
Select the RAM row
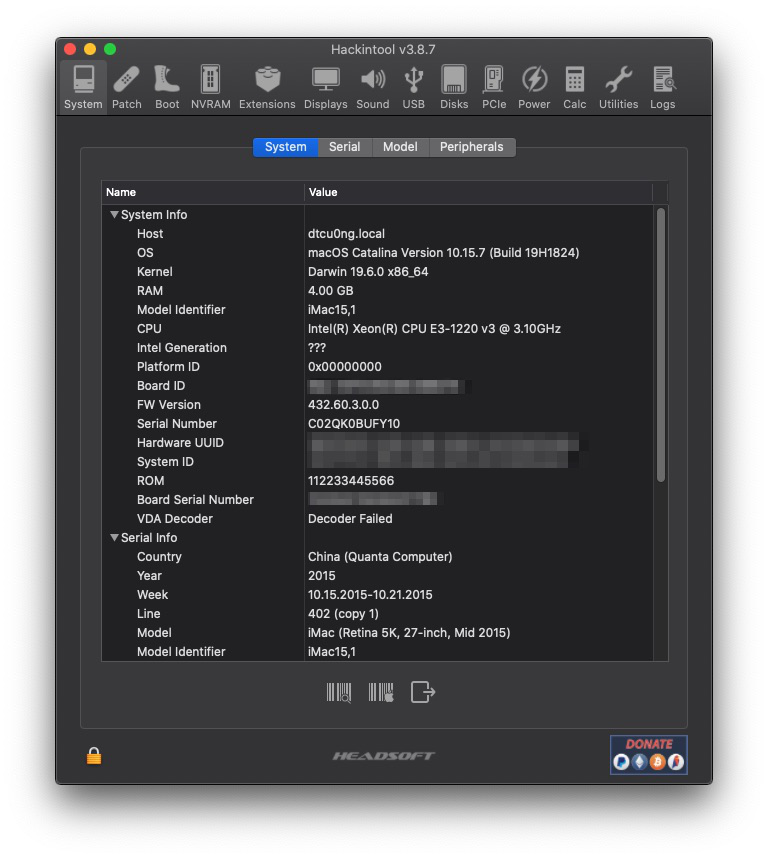point(377,291)
